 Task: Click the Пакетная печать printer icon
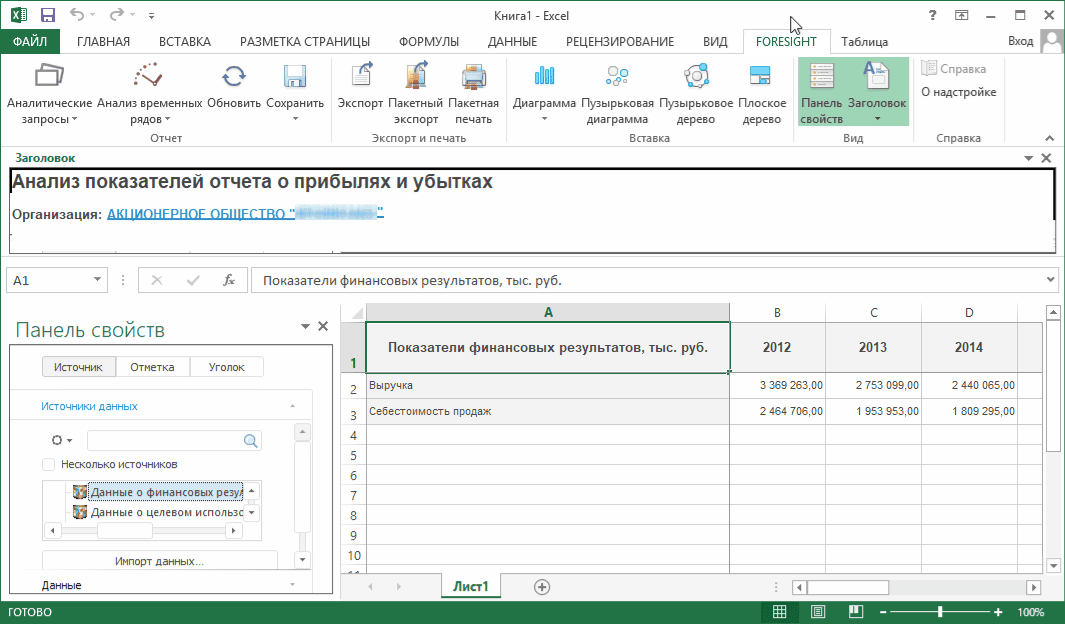[x=473, y=77]
